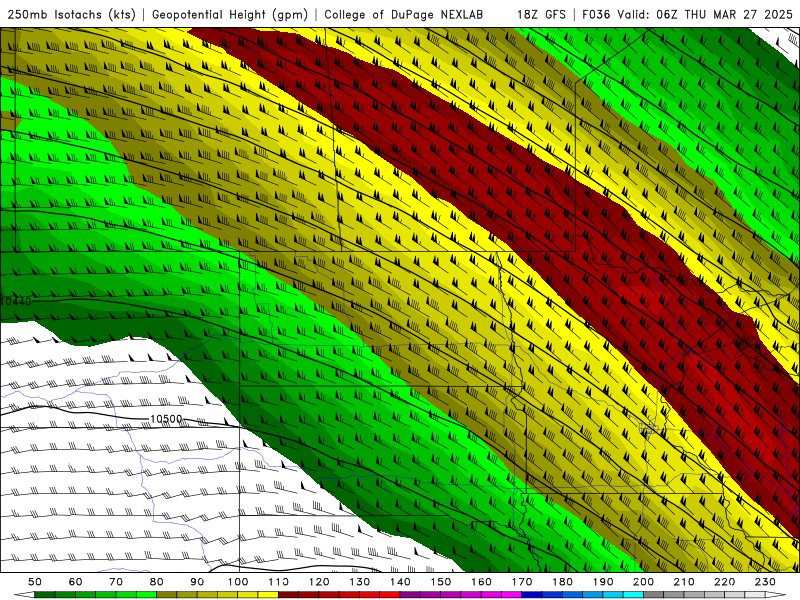The height and width of the screenshot is (600, 800).
Task: Click the 10440 height contour label
Action: coord(15,302)
